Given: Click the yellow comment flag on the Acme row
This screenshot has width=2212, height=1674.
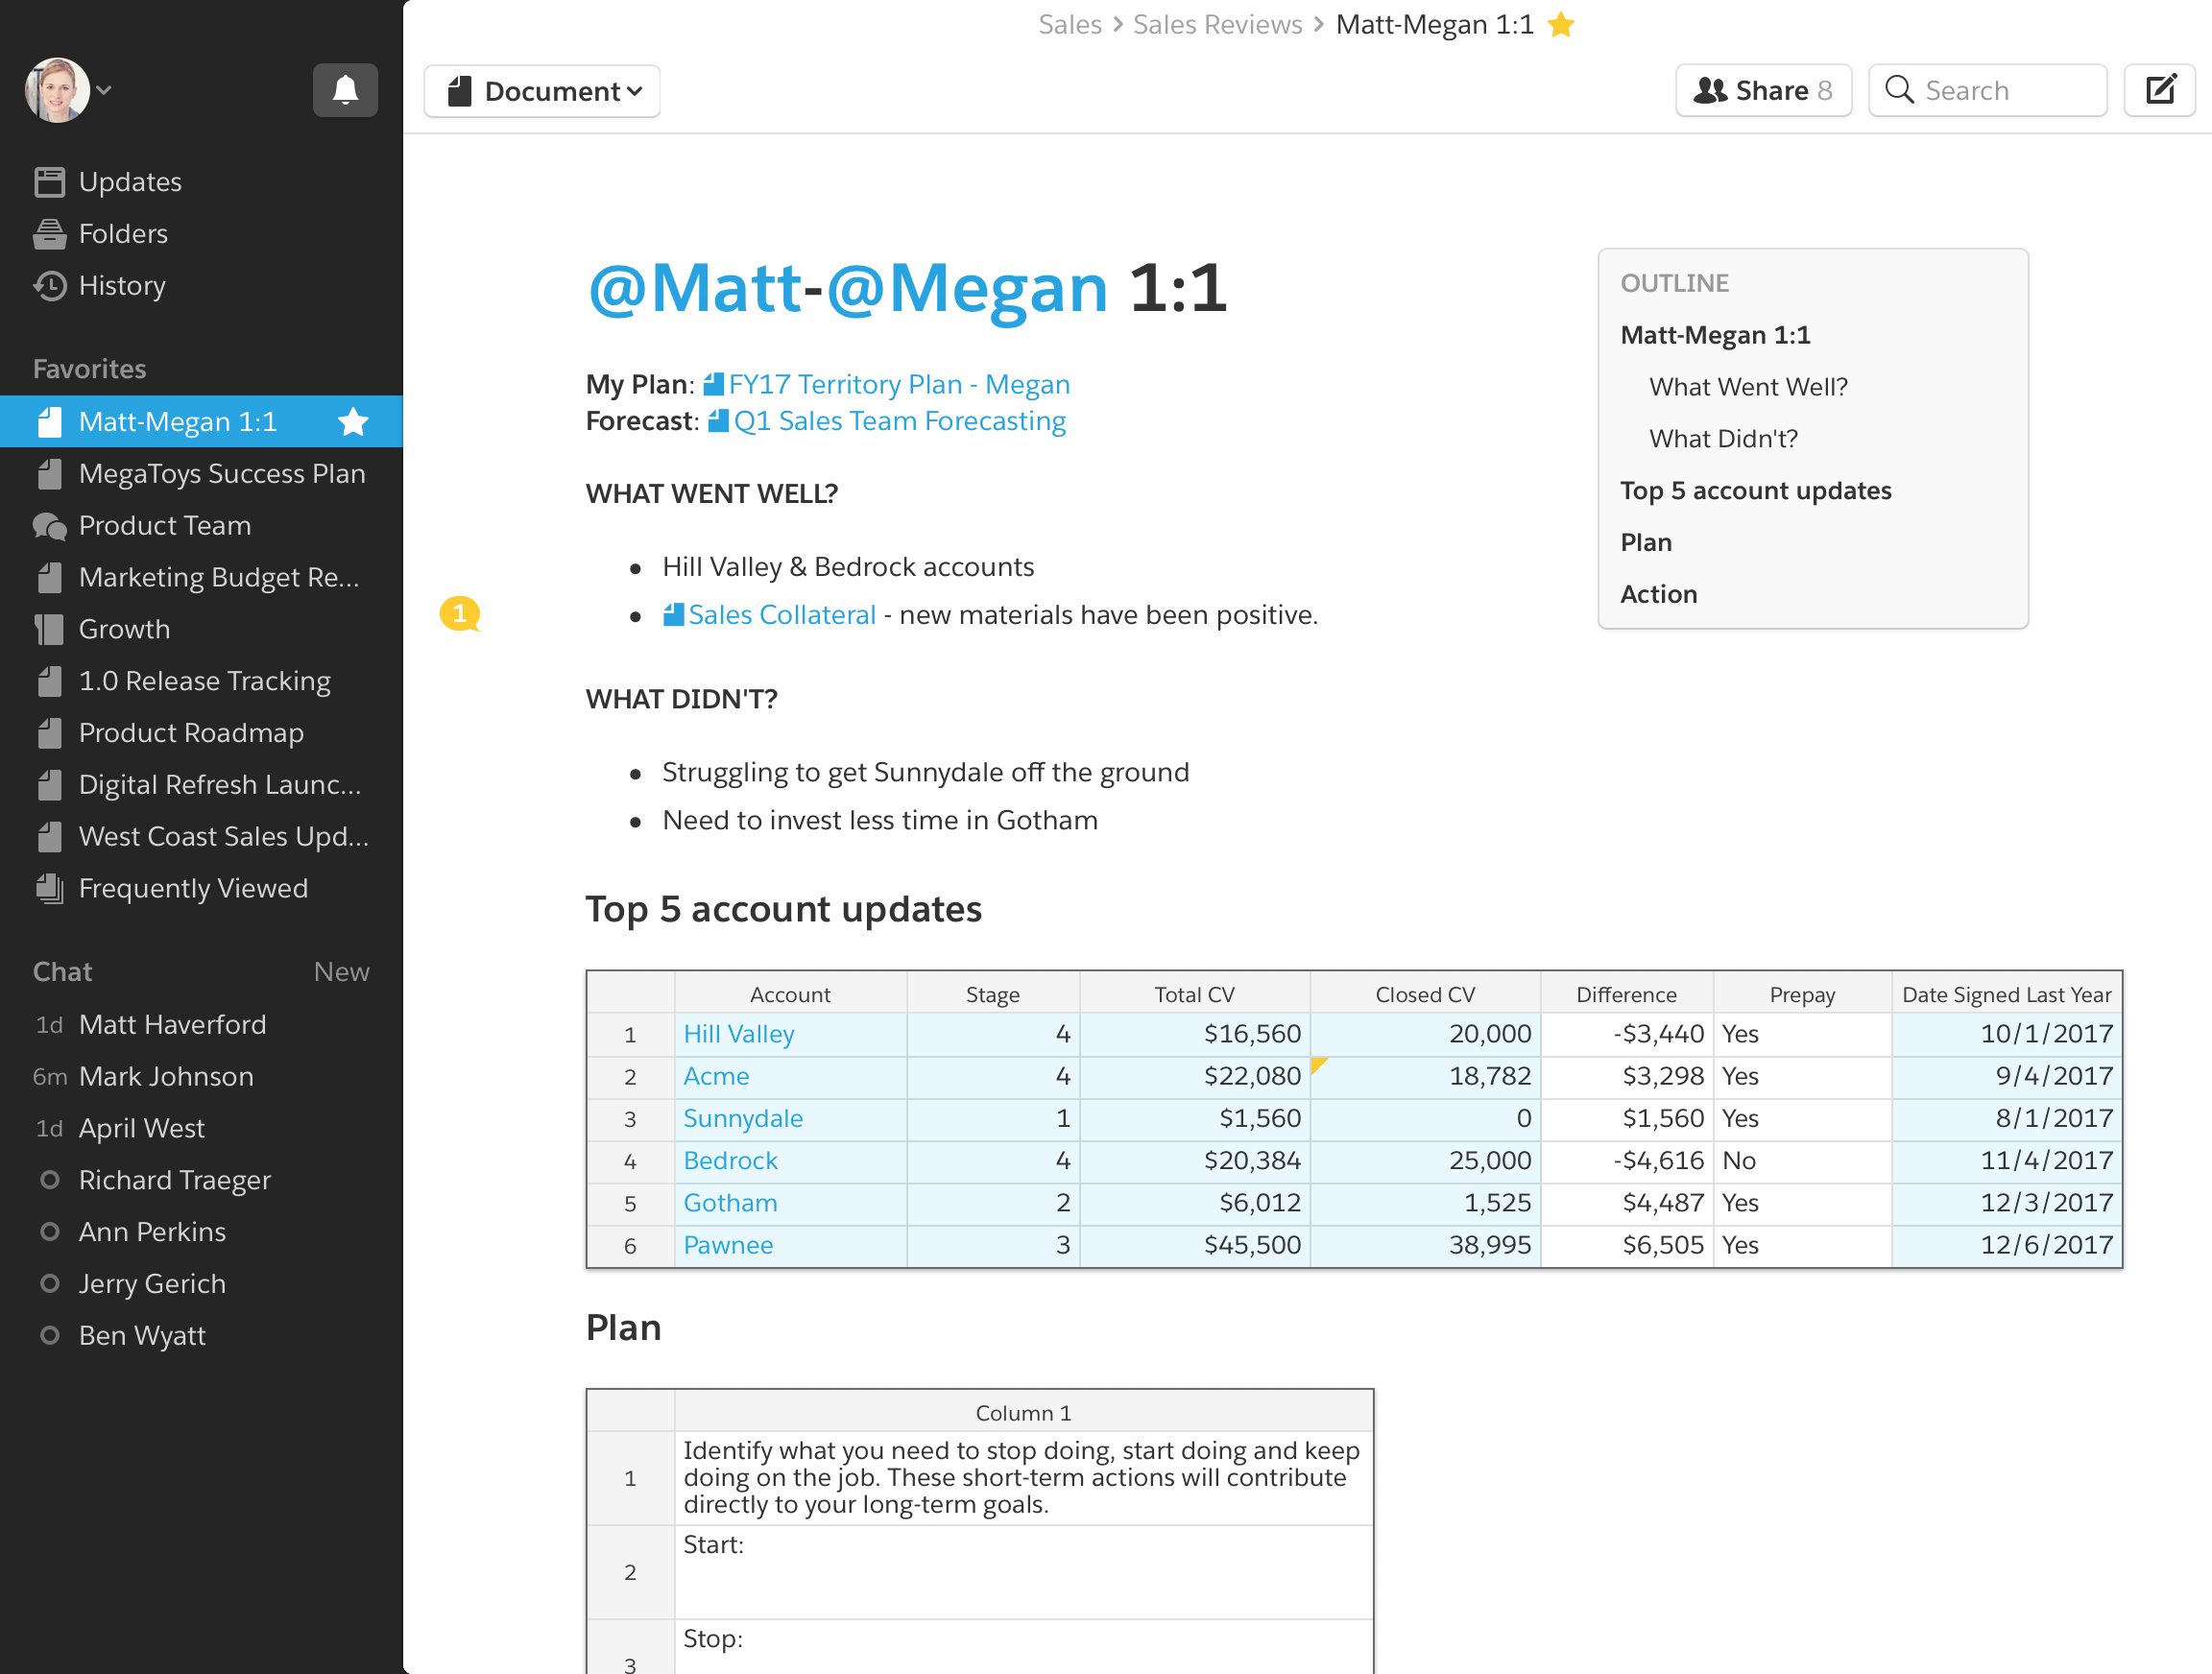Looking at the screenshot, I should [x=1318, y=1064].
